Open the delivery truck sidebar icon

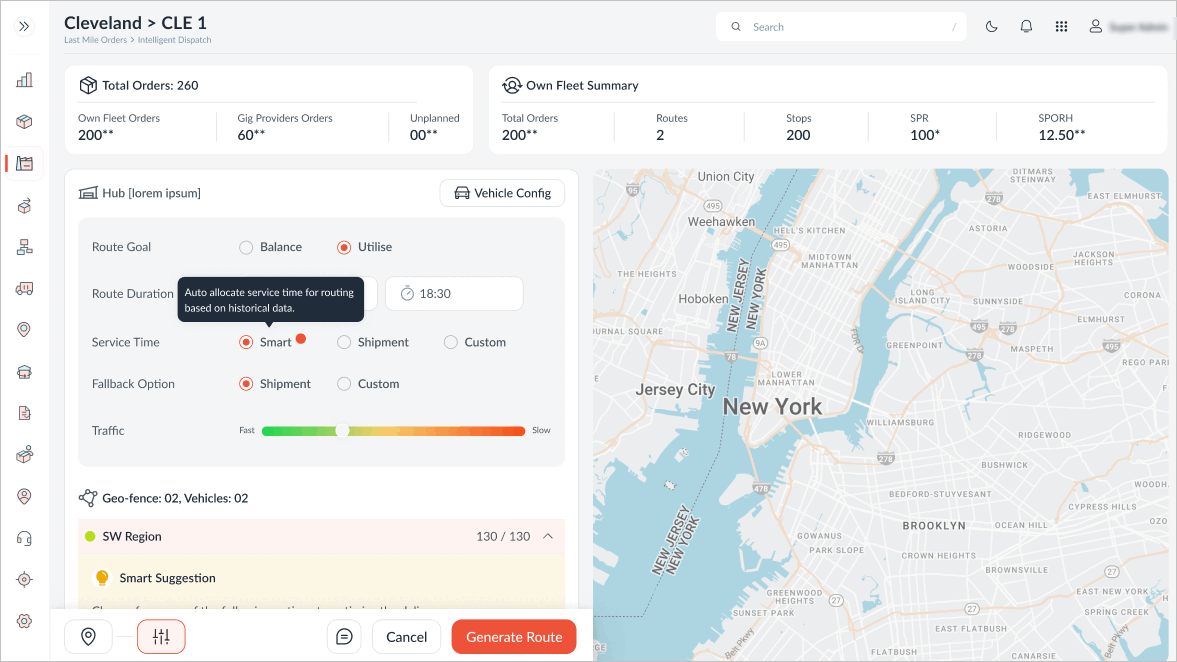click(24, 289)
